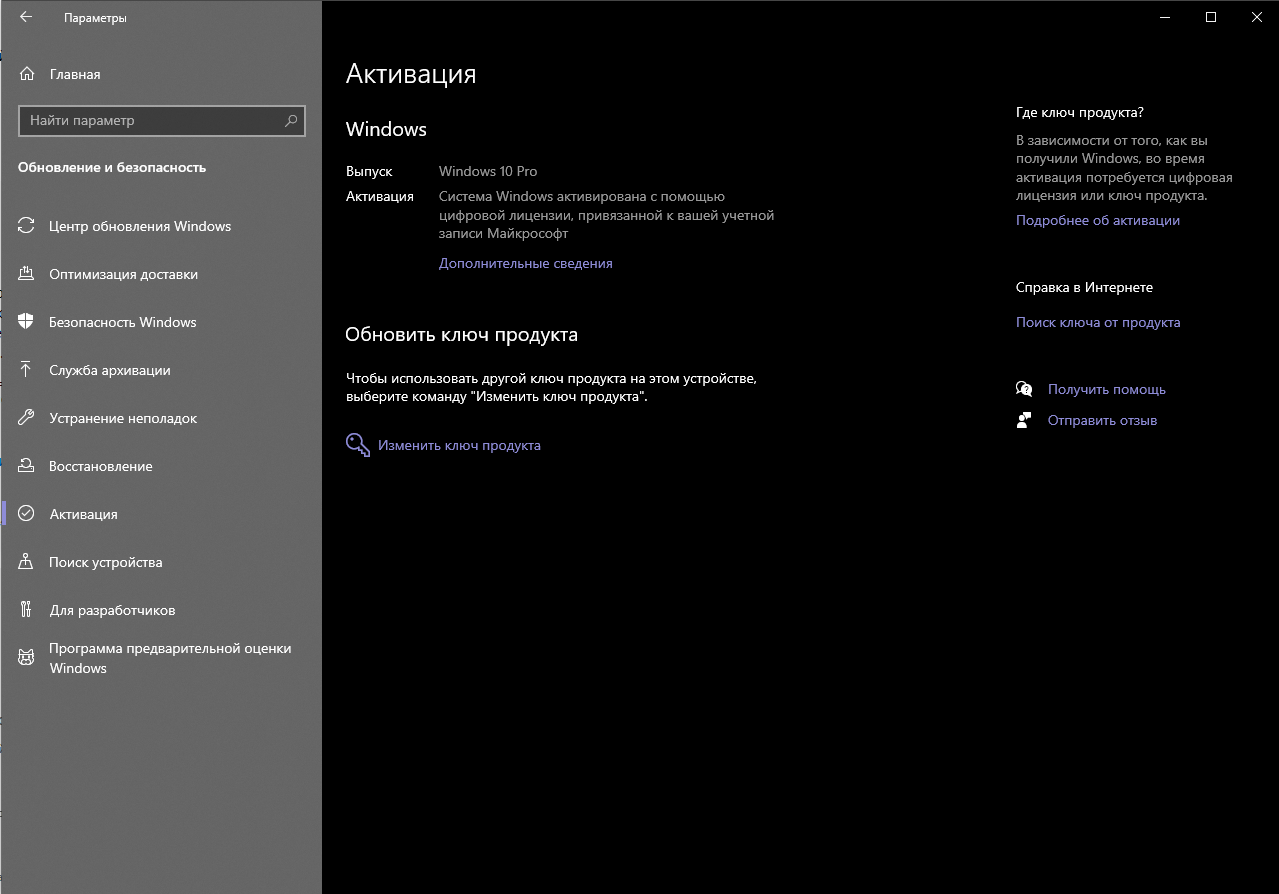
Task: Click the Поиск устройства person icon
Action: pyautogui.click(x=27, y=562)
